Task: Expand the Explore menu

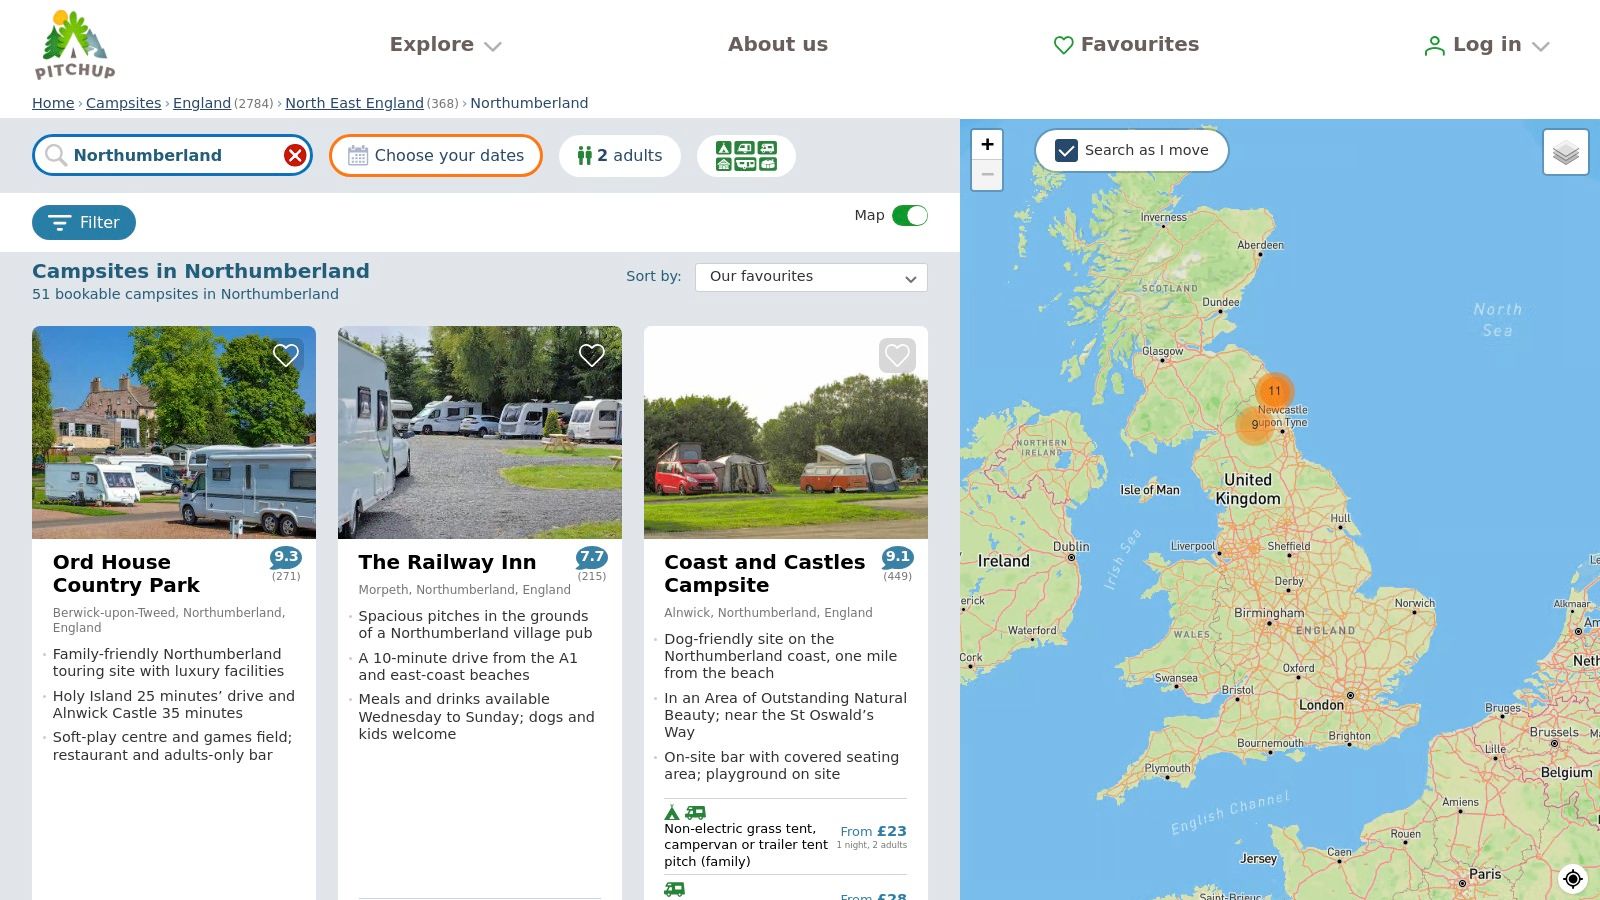Action: point(445,44)
